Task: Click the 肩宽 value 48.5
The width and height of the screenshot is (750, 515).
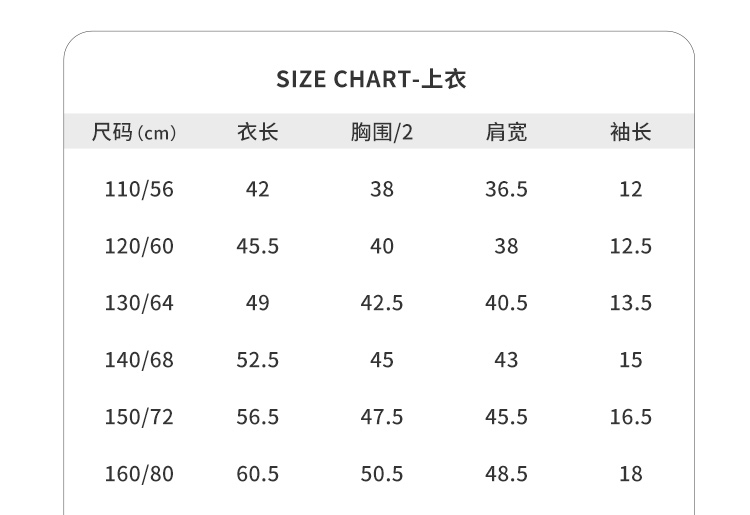Action: click(x=506, y=474)
